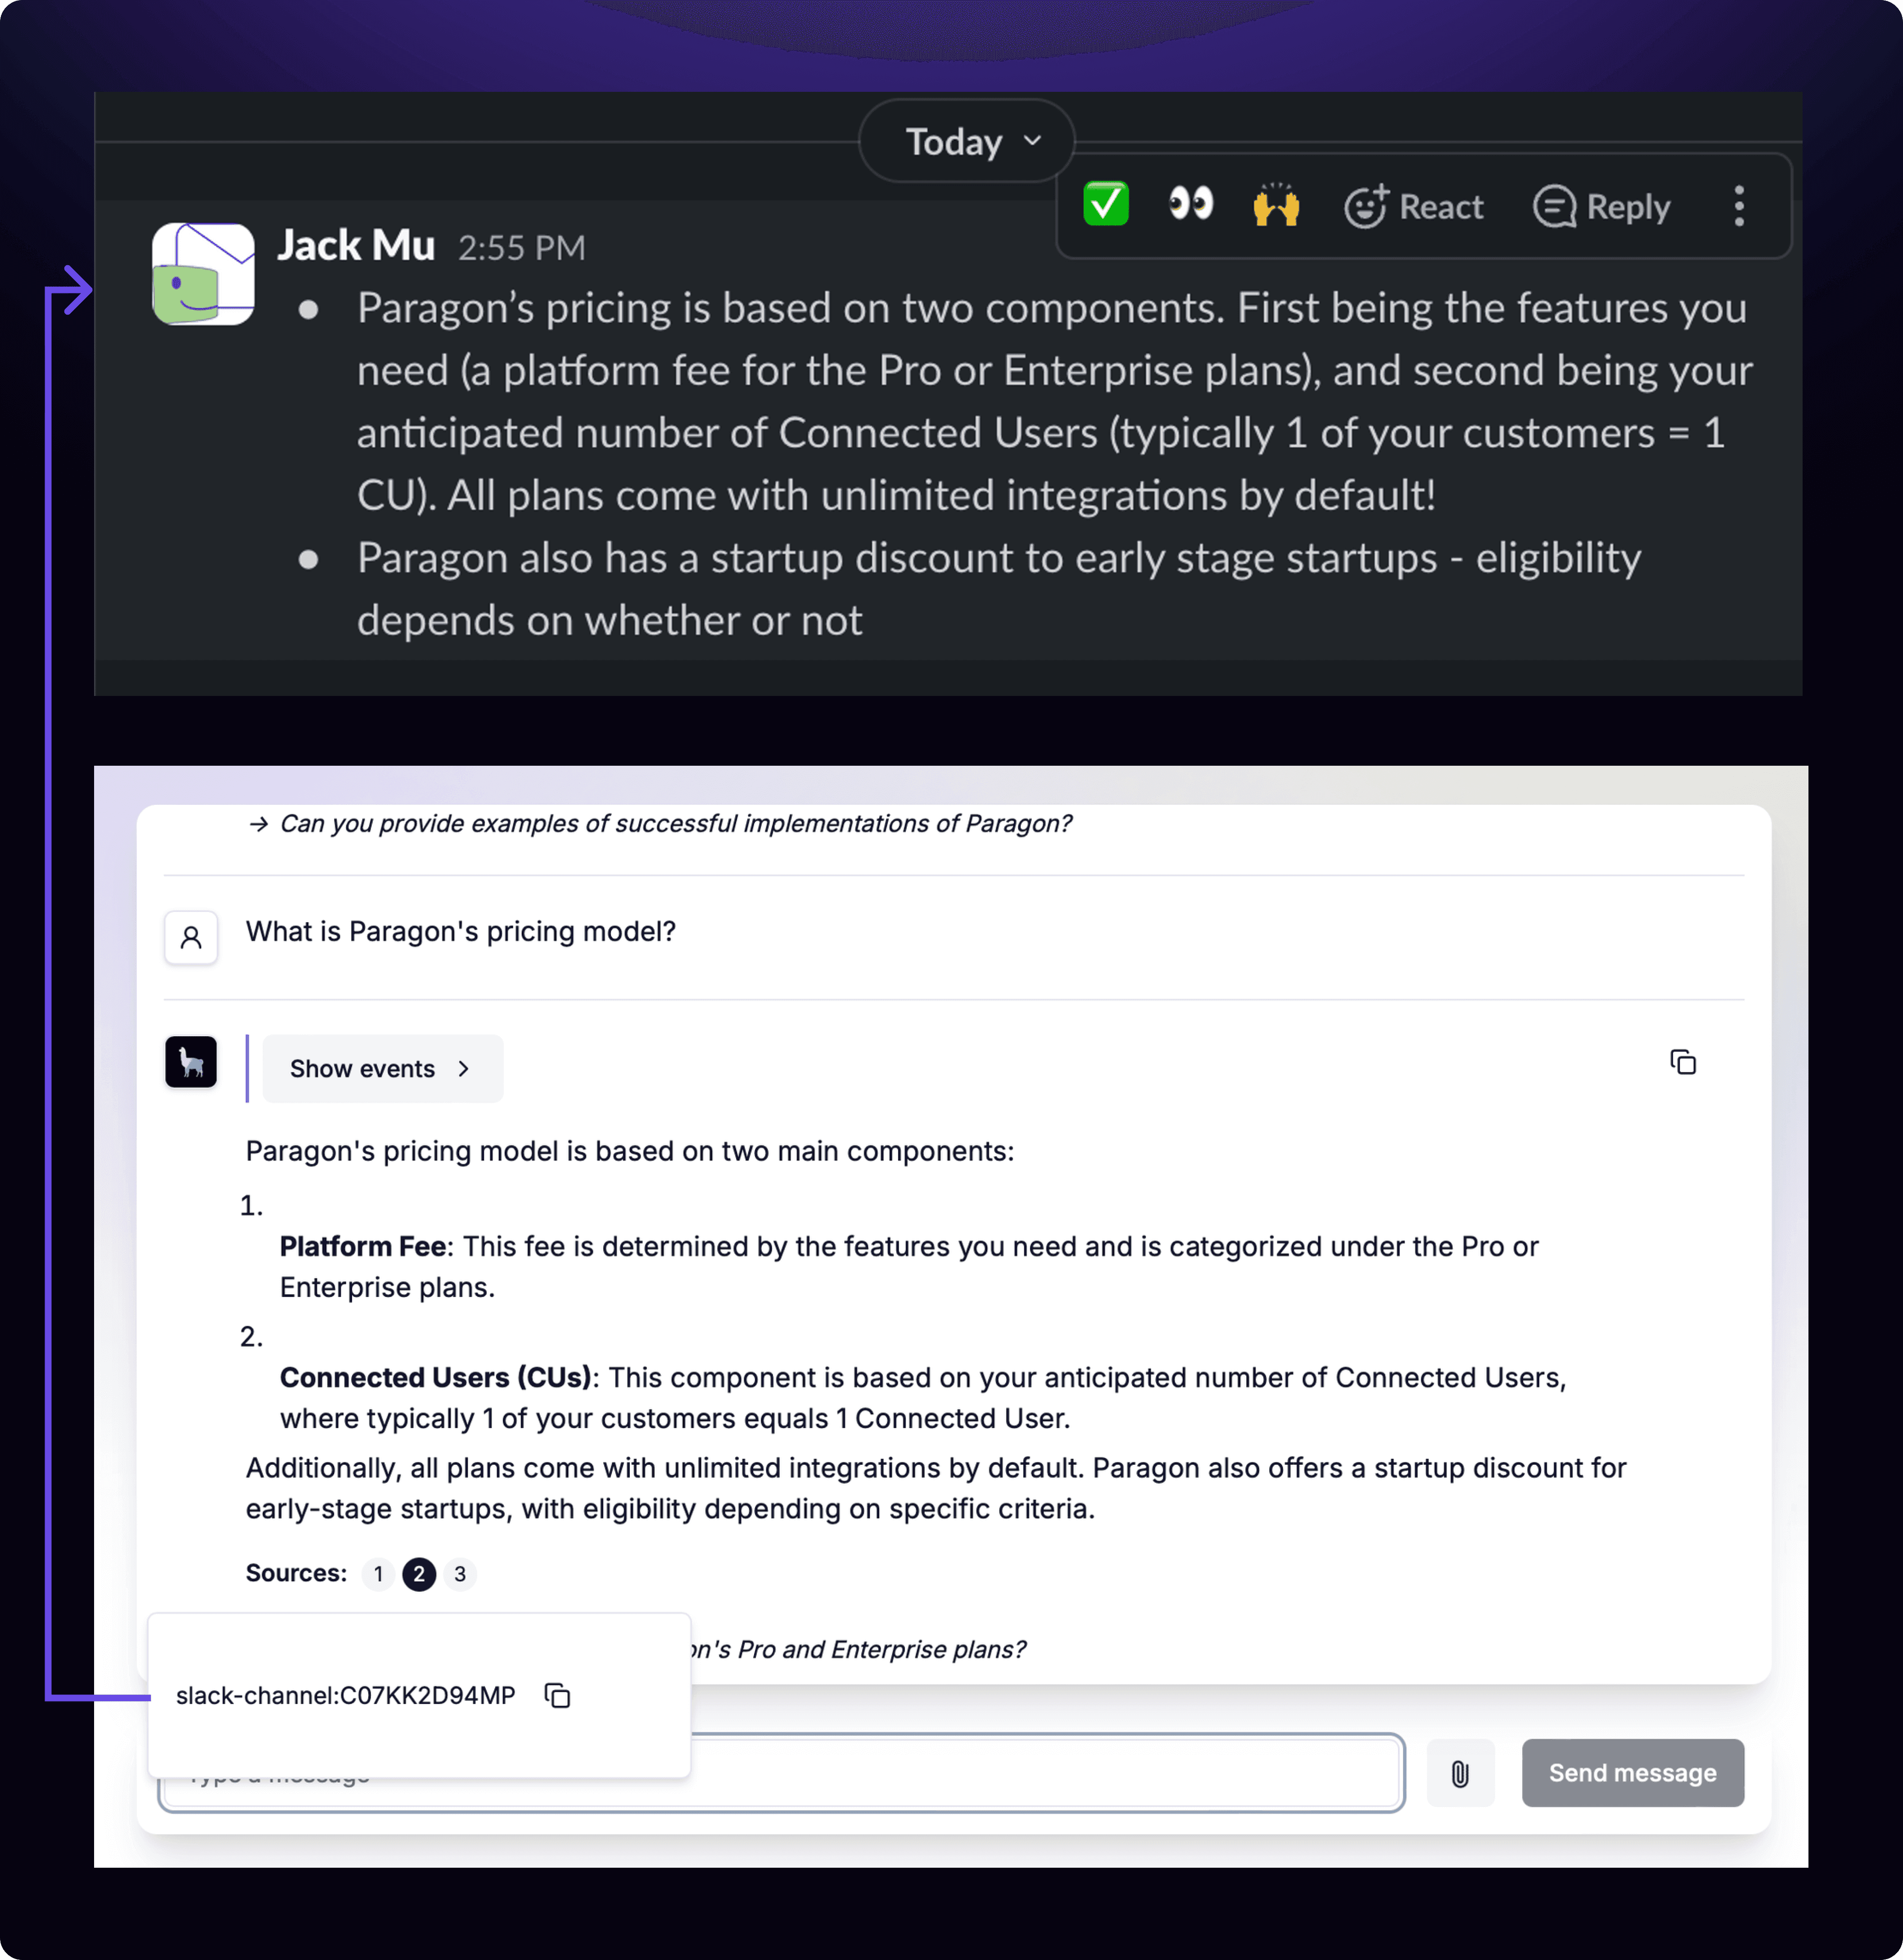Image resolution: width=1903 pixels, height=1960 pixels.
Task: Click the Send message button
Action: (1632, 1773)
